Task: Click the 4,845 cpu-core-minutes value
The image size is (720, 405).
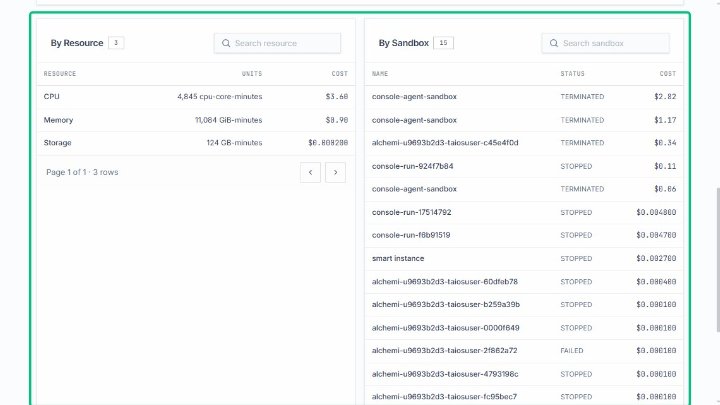Action: 219,96
